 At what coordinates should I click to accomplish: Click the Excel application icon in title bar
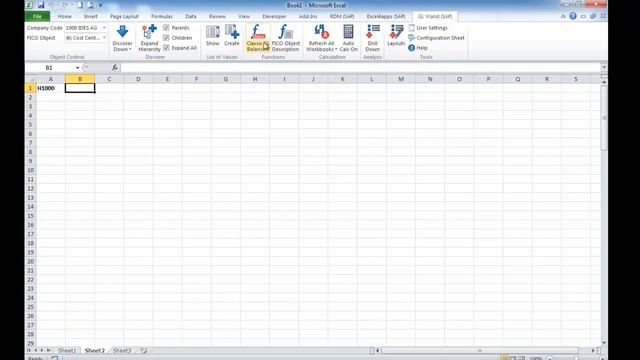coord(29,5)
